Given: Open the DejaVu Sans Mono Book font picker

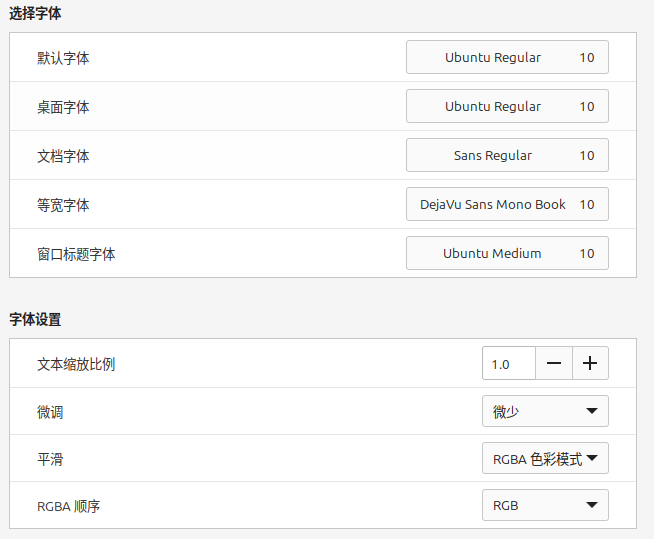Looking at the screenshot, I should (x=507, y=205).
